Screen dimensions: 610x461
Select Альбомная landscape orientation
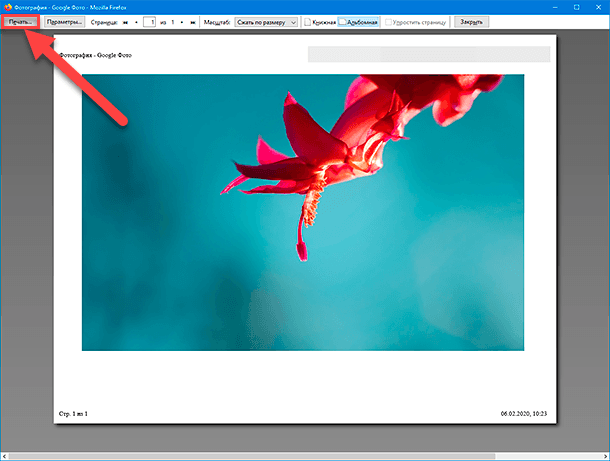pos(358,21)
